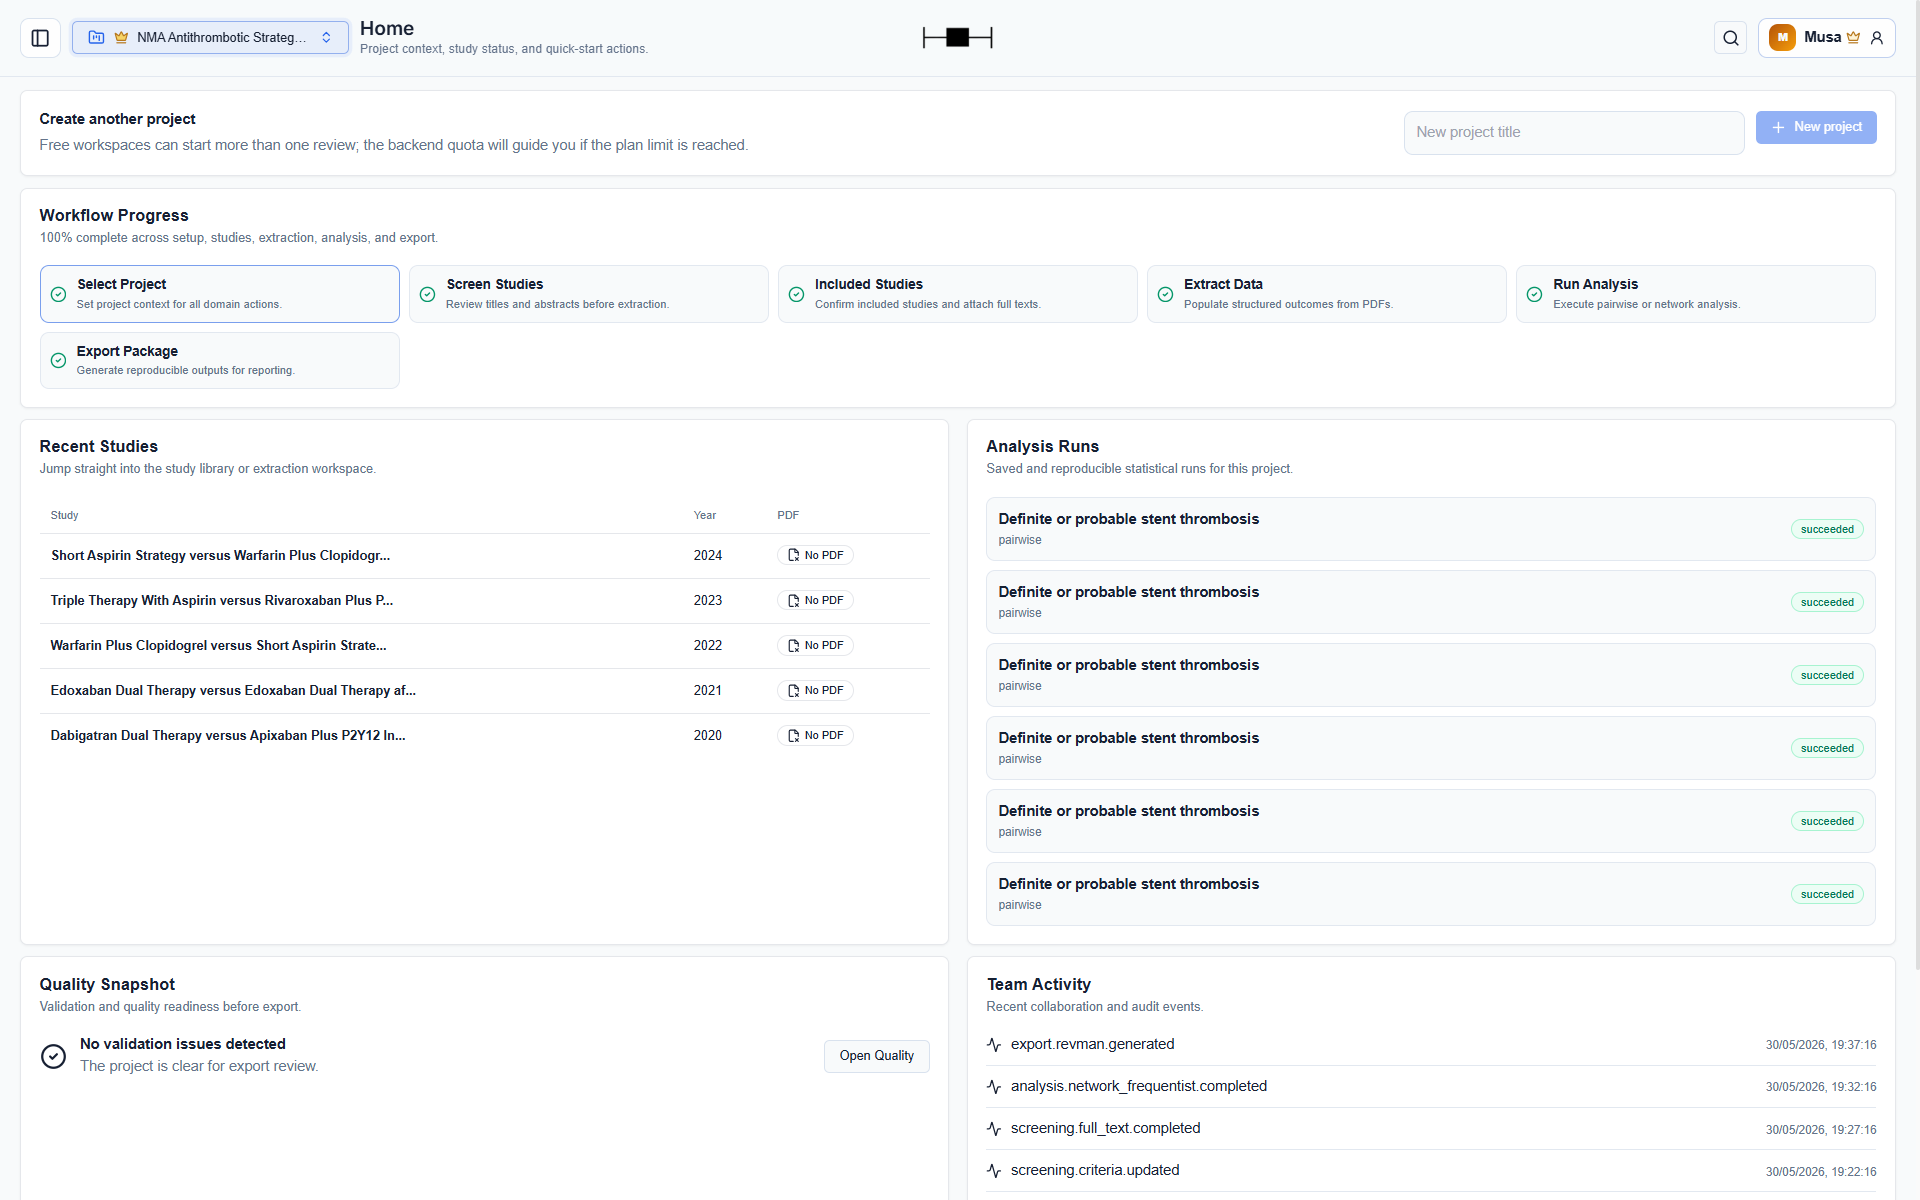Click check icon on Select Project step
The height and width of the screenshot is (1200, 1920).
58,294
